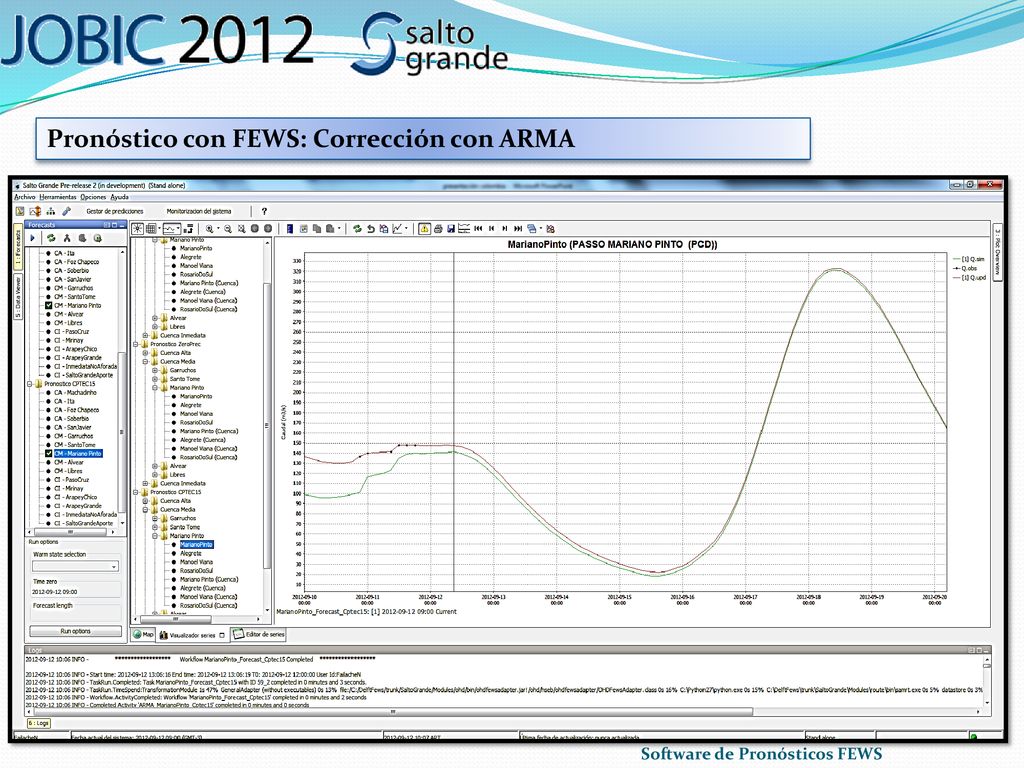Expand Cuenca Alta under Pronostico CPTEC15 in series tree
The image size is (1024, 768).
coord(146,501)
